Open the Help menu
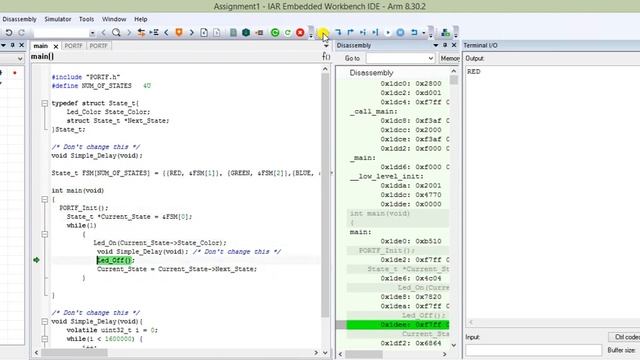Screen dimensions: 640x360 pos(140,19)
